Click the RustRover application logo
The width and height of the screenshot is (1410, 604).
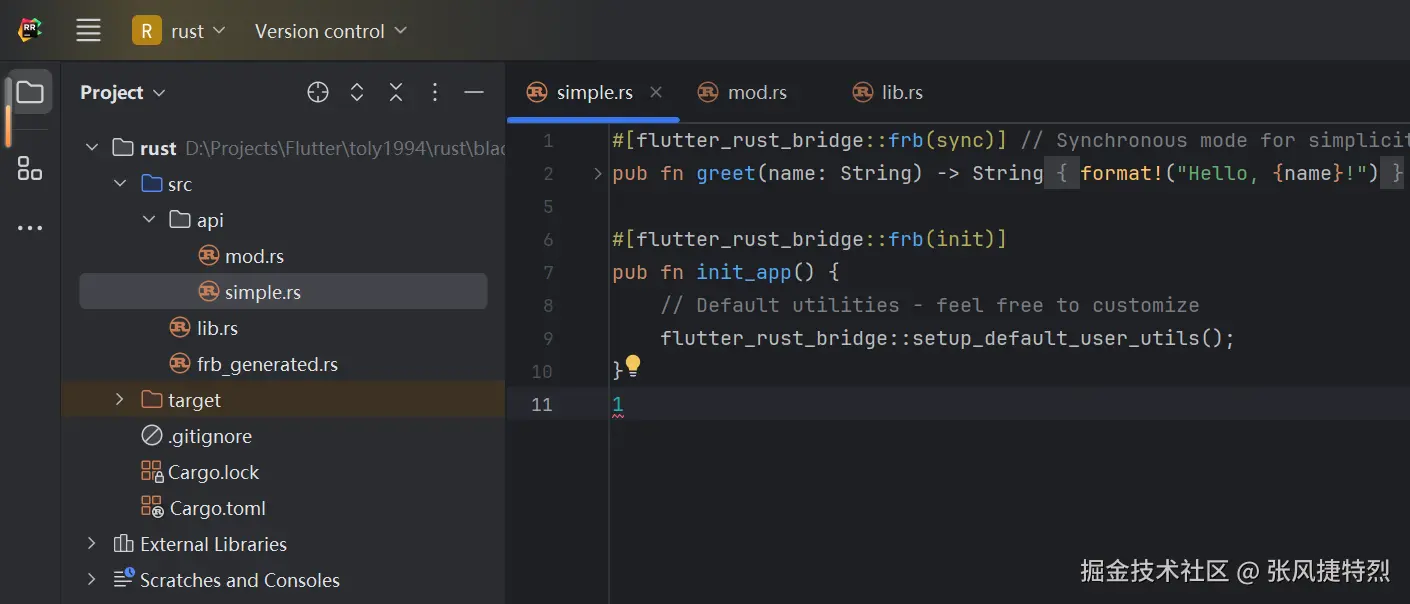(x=31, y=31)
